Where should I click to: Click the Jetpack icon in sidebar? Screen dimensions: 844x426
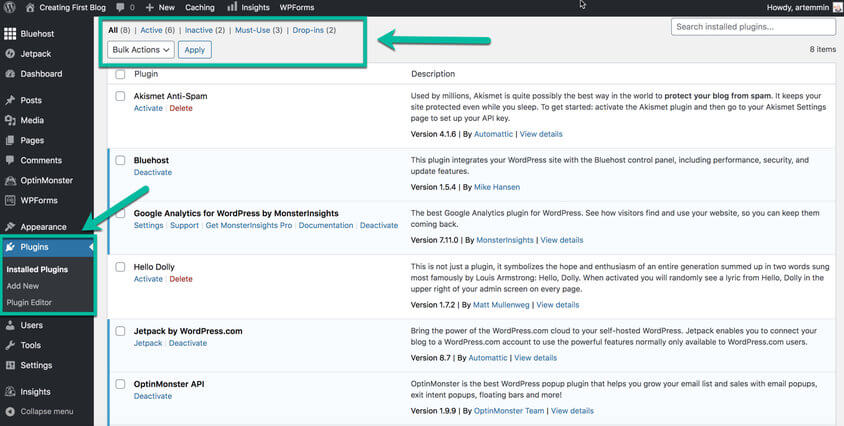coord(10,54)
